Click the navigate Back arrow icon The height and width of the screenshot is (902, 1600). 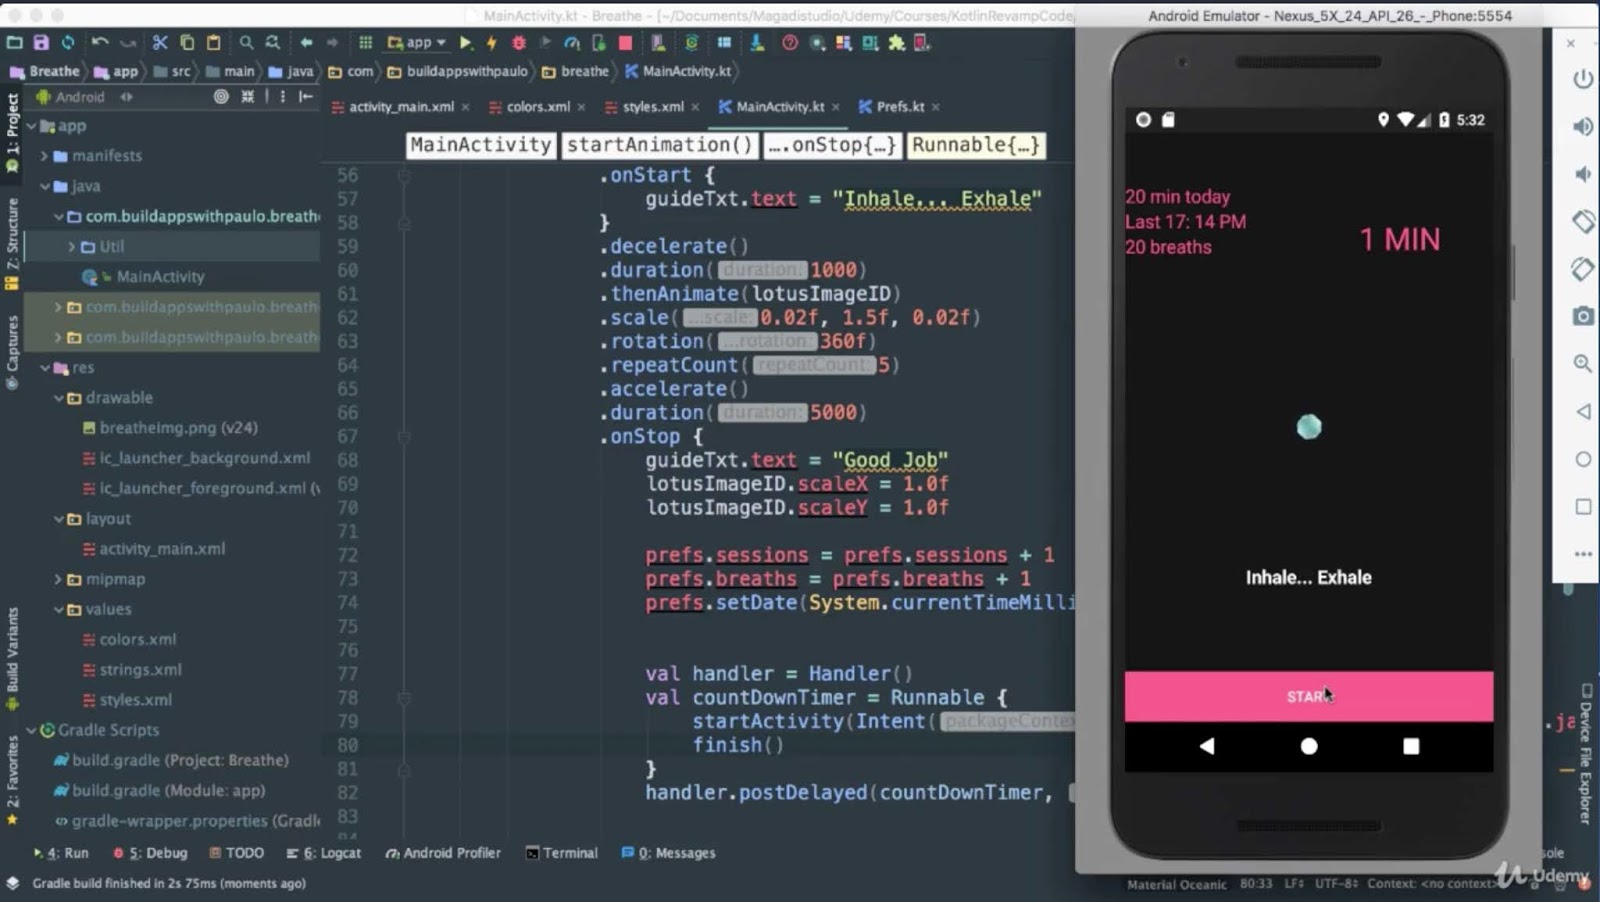coord(306,43)
